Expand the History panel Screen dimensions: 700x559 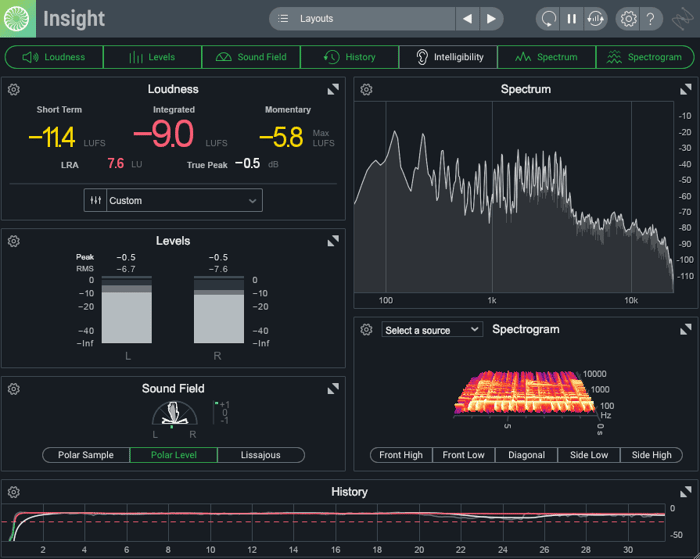pyautogui.click(x=686, y=492)
